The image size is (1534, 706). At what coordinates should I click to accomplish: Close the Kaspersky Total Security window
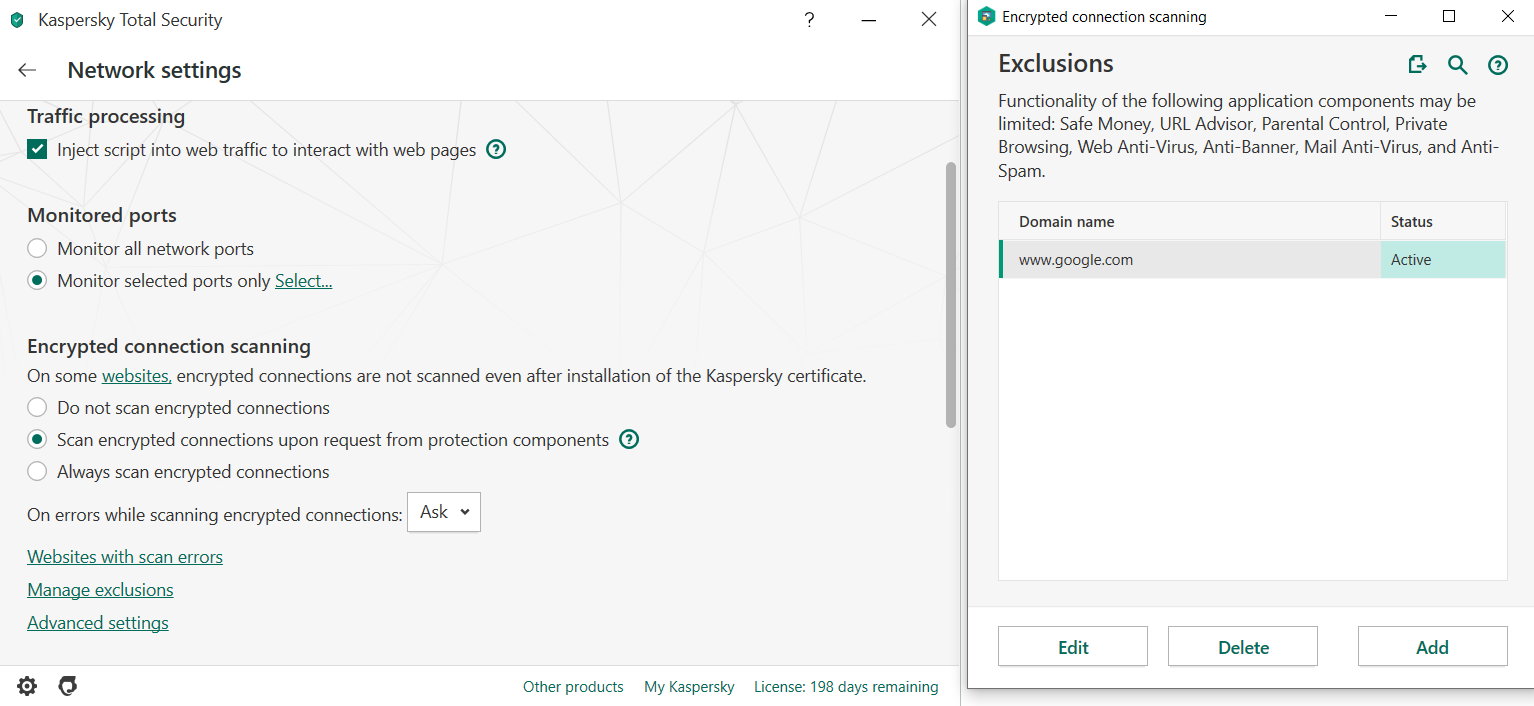pyautogui.click(x=929, y=20)
